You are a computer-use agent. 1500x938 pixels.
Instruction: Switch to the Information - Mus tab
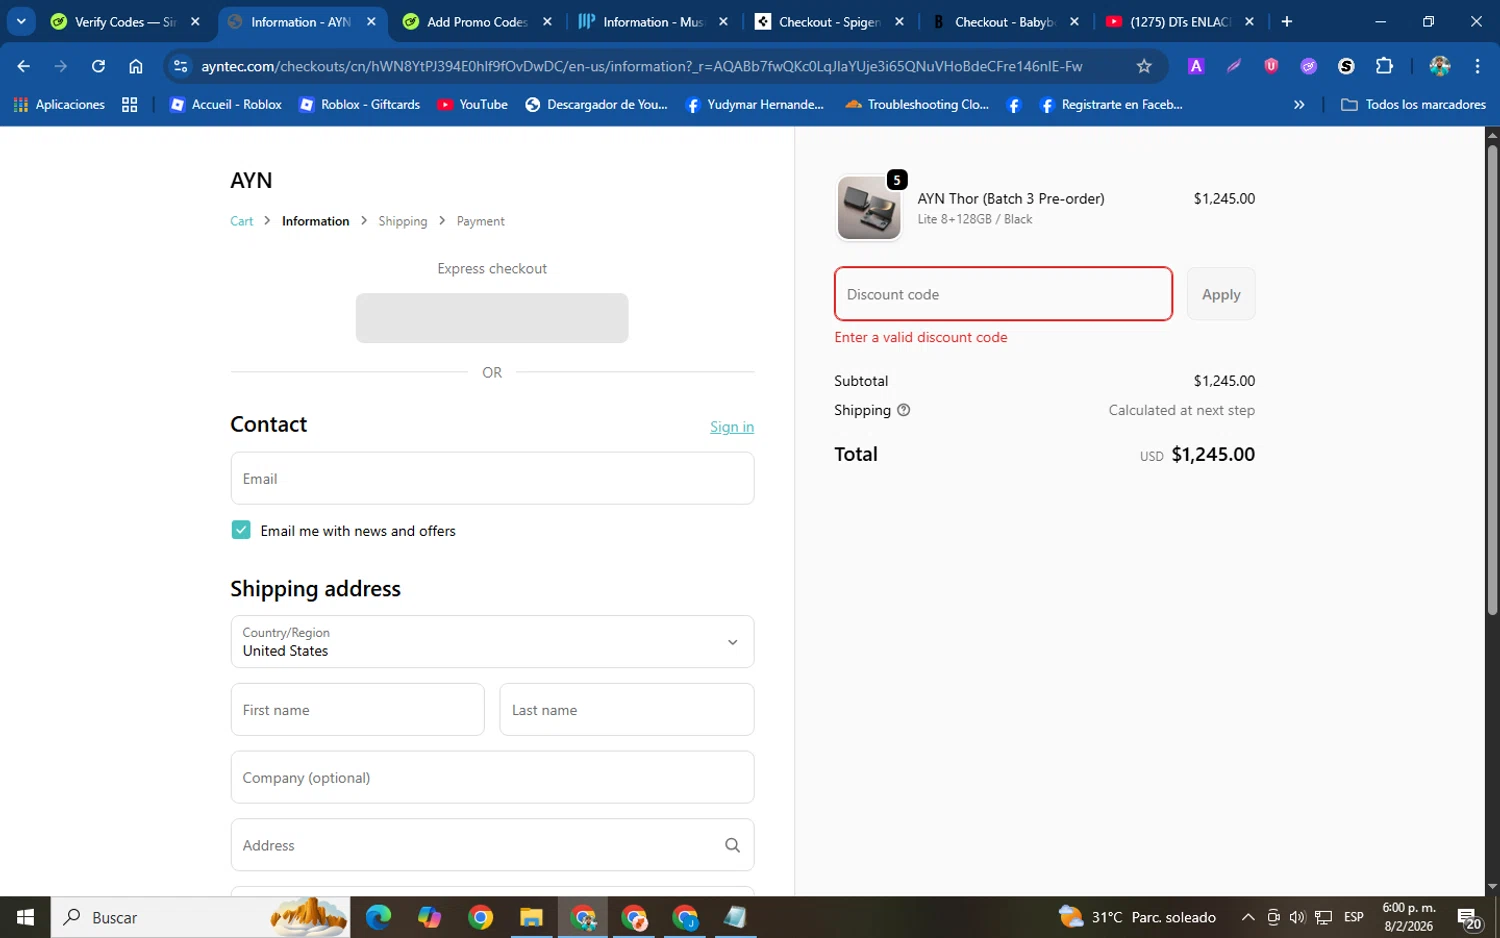click(x=653, y=21)
